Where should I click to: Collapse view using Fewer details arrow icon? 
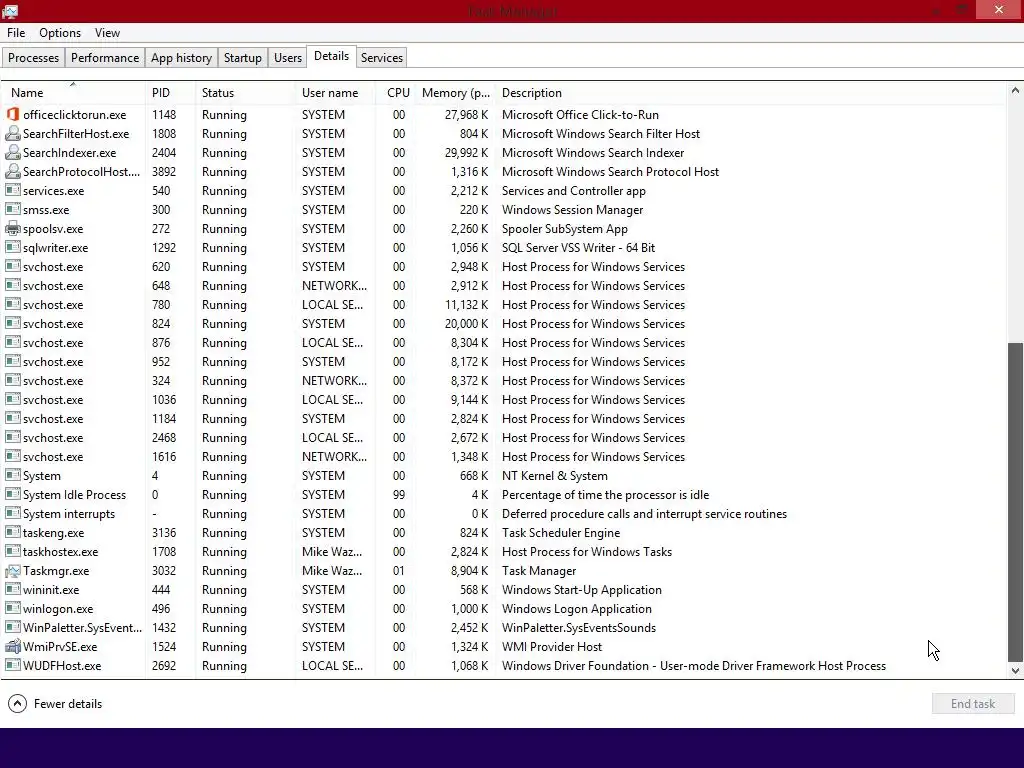pos(18,703)
